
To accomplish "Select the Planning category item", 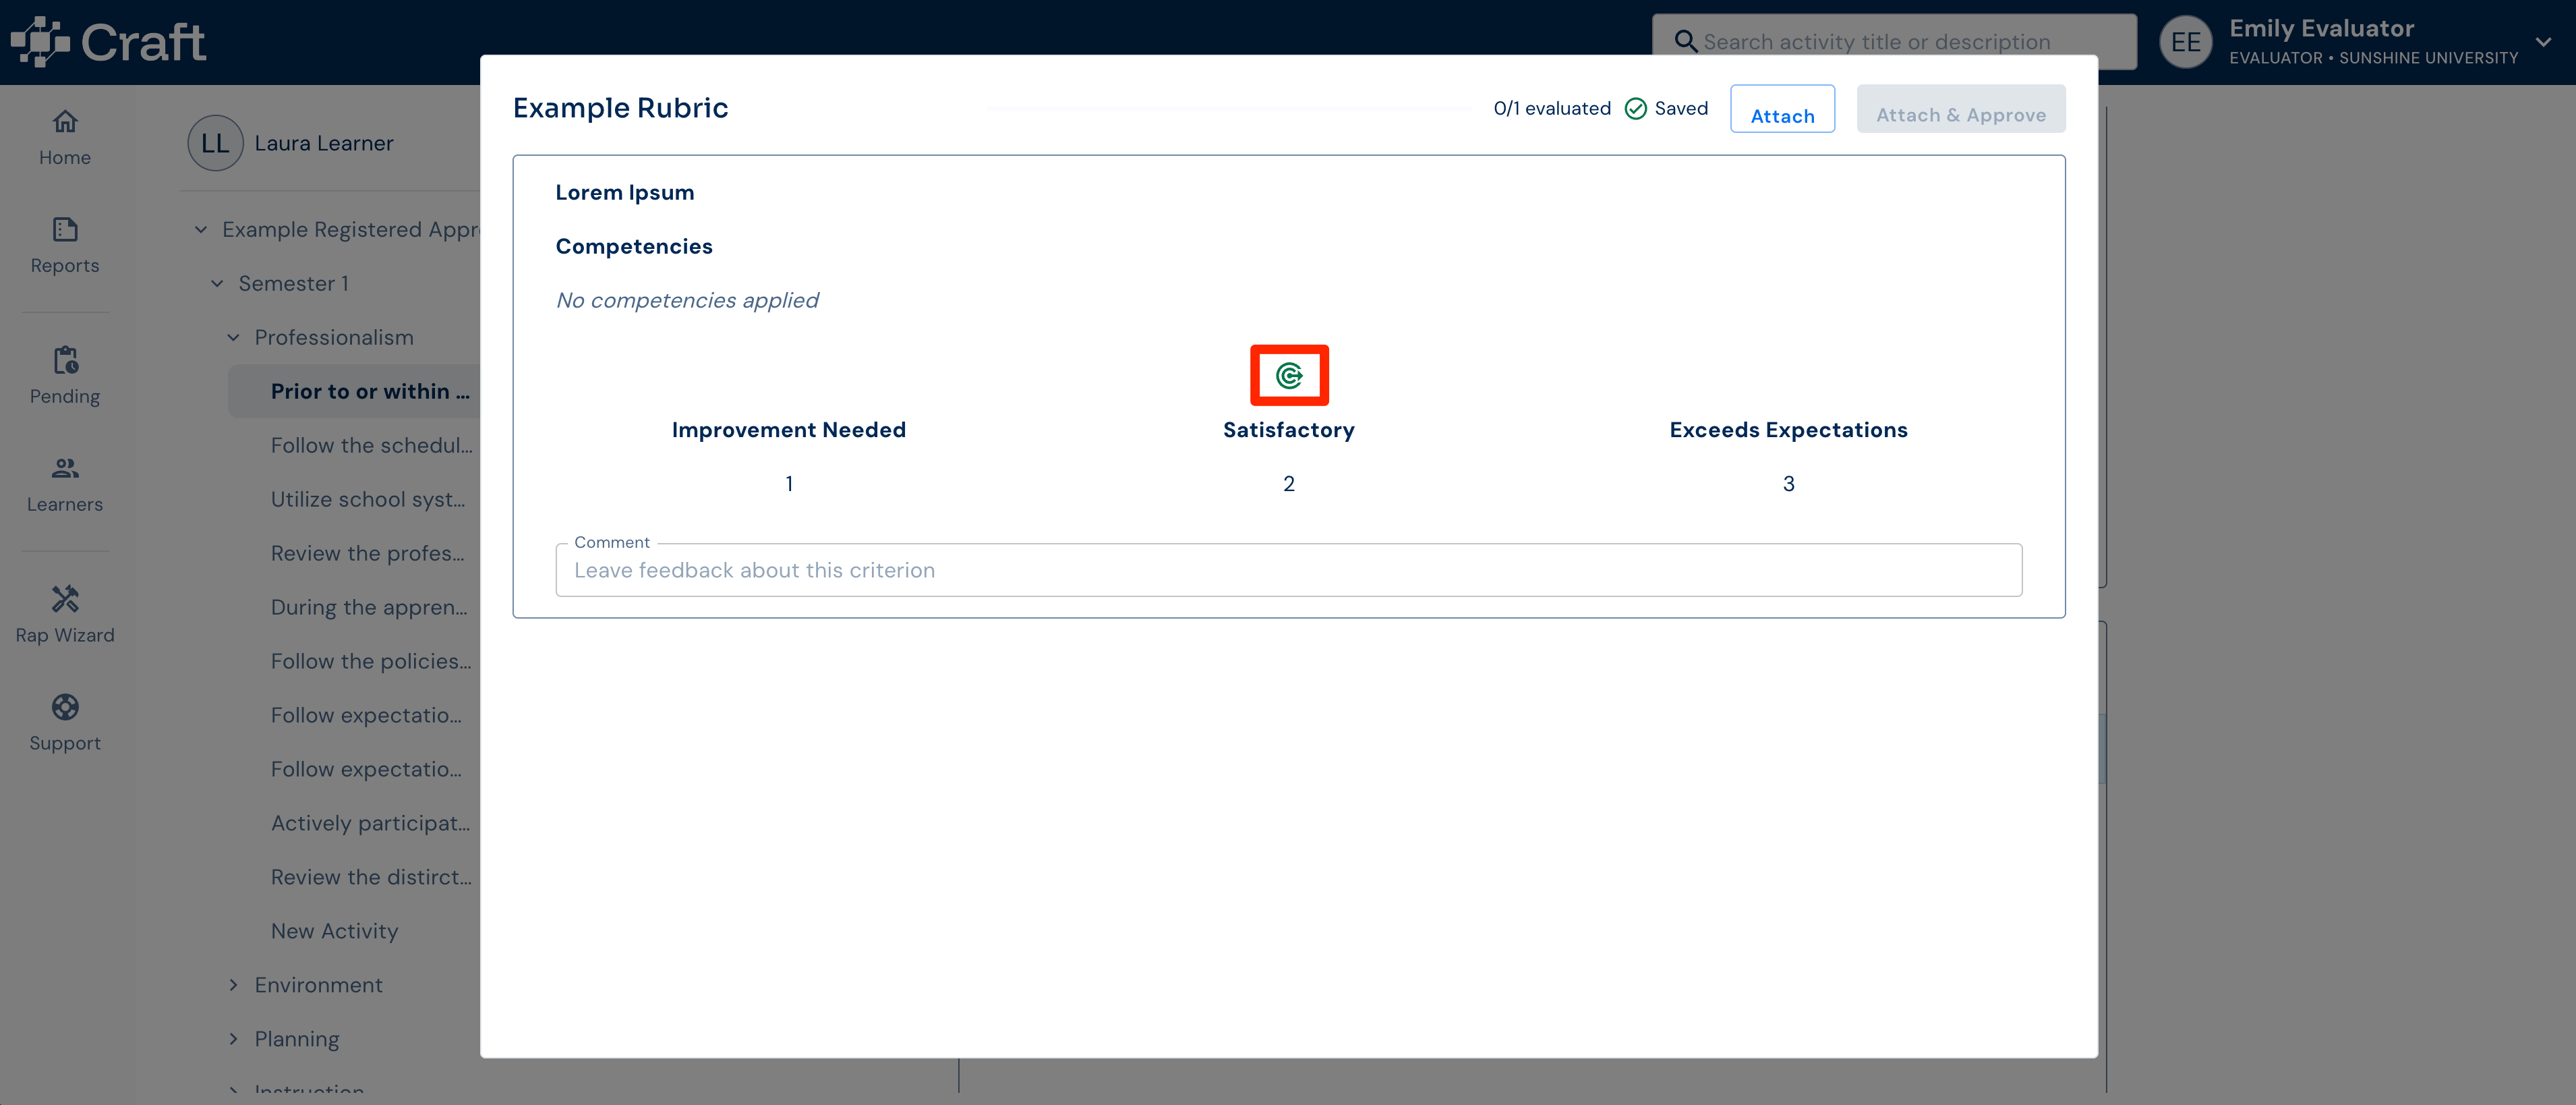I will 297,1039.
